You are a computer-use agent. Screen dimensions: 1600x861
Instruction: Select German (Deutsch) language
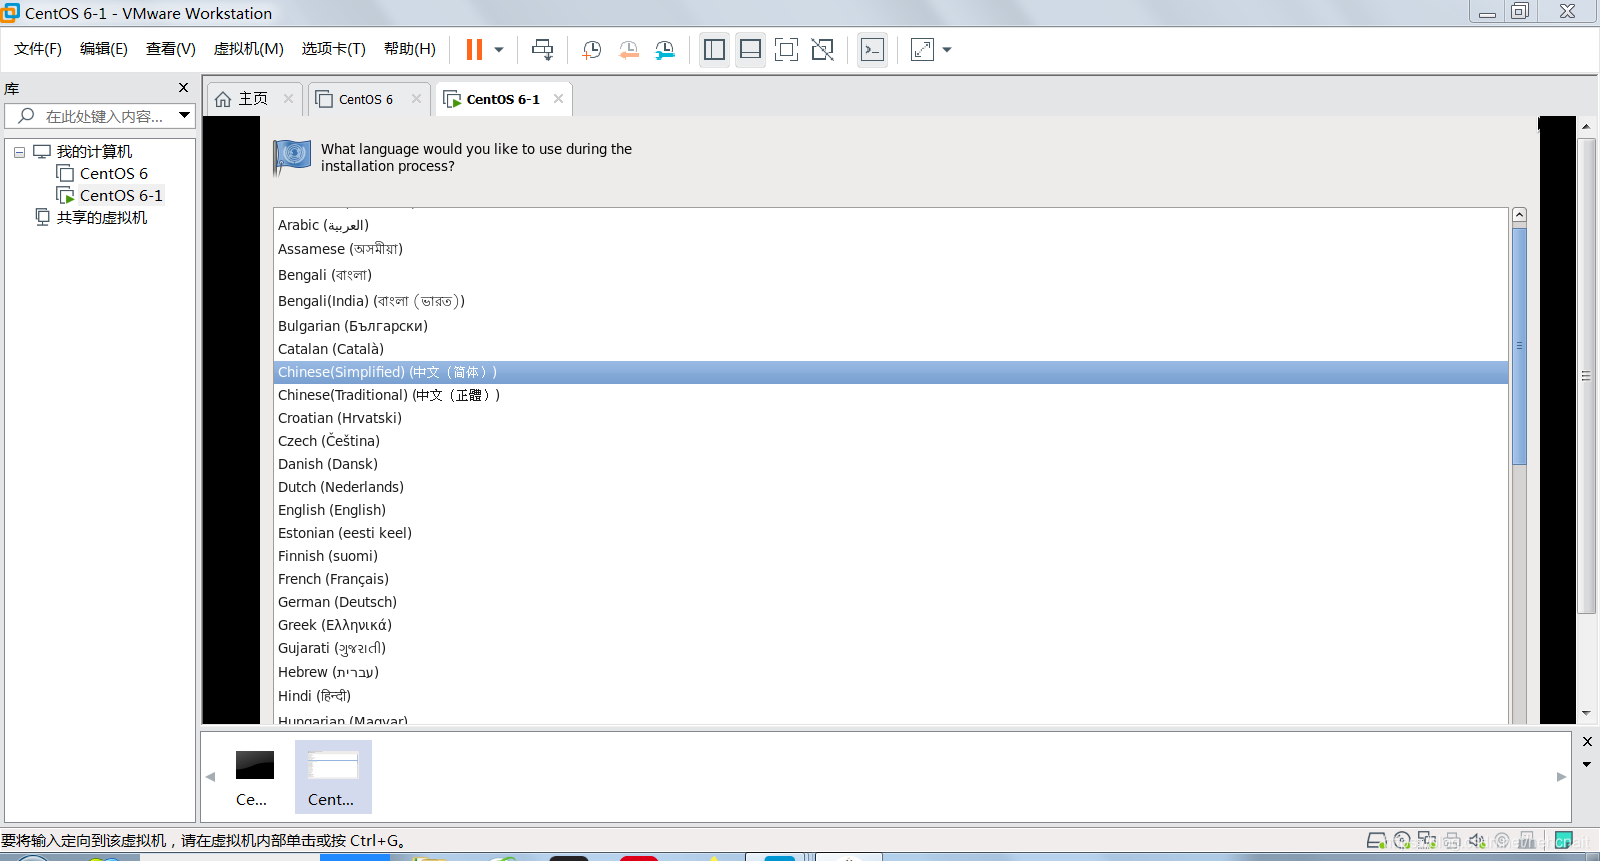pyautogui.click(x=890, y=602)
